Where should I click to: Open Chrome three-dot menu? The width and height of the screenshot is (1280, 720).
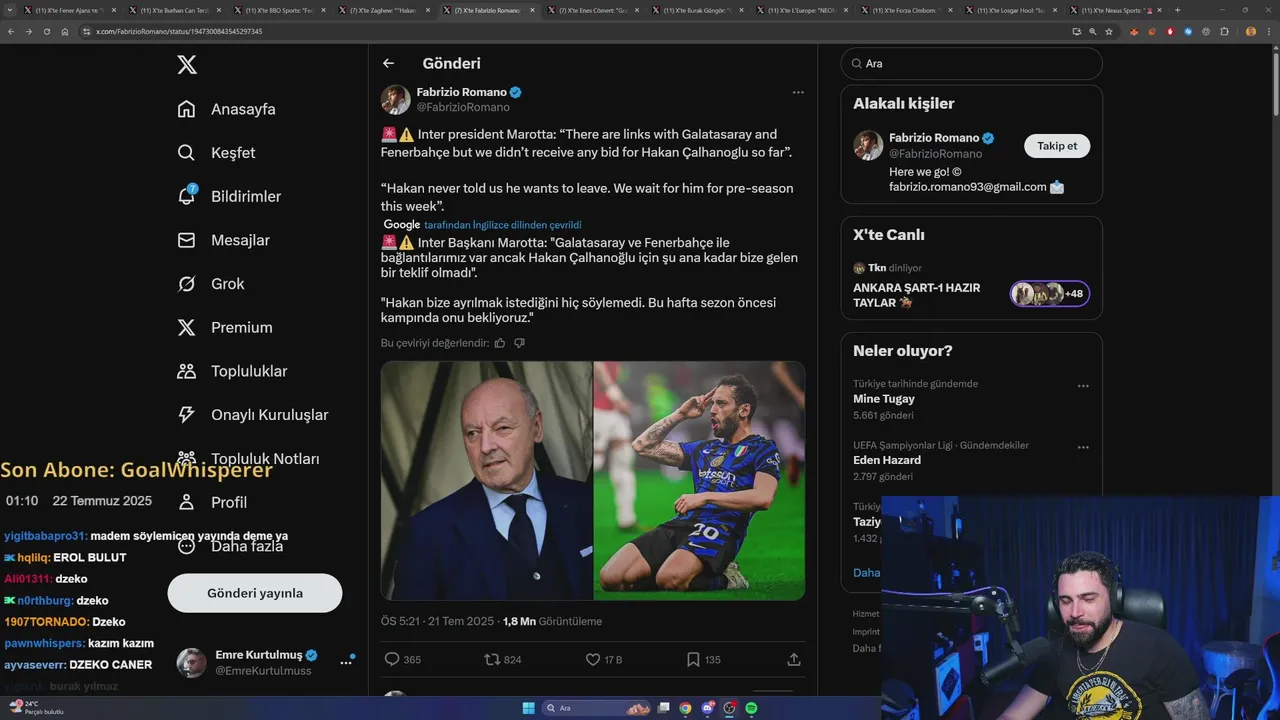1267,31
